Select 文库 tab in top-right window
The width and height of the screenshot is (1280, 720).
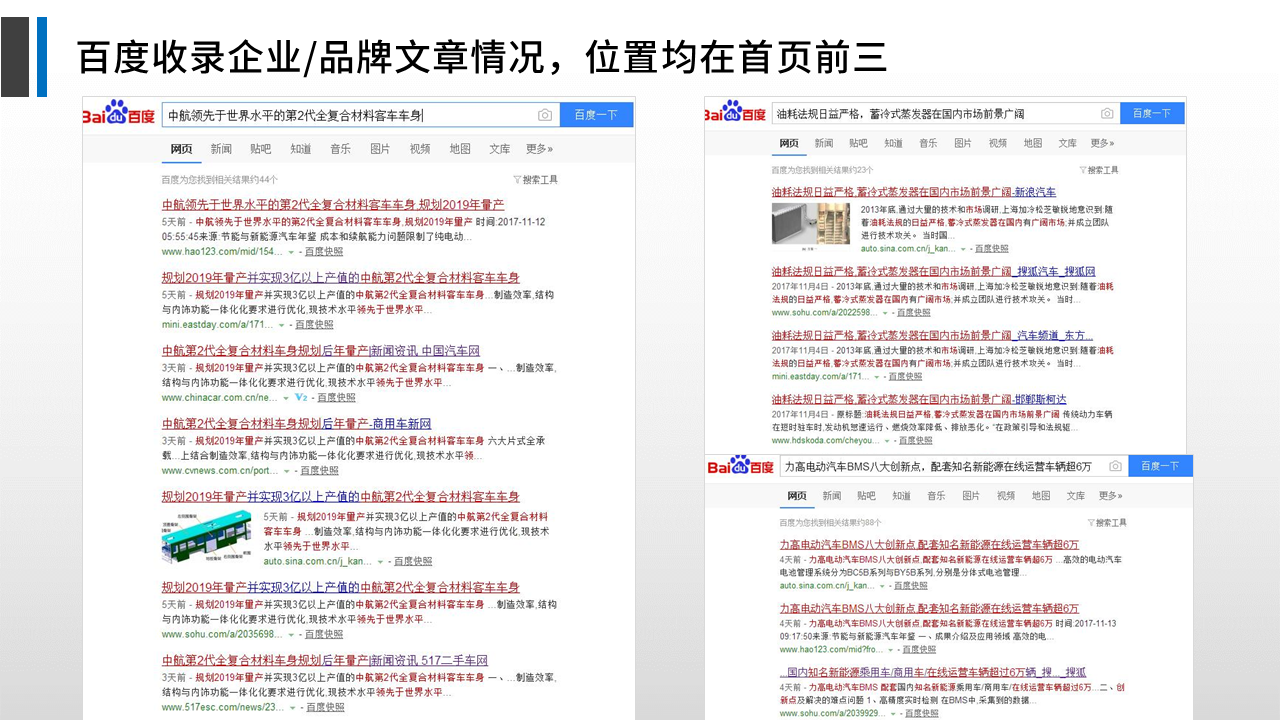click(x=1068, y=143)
